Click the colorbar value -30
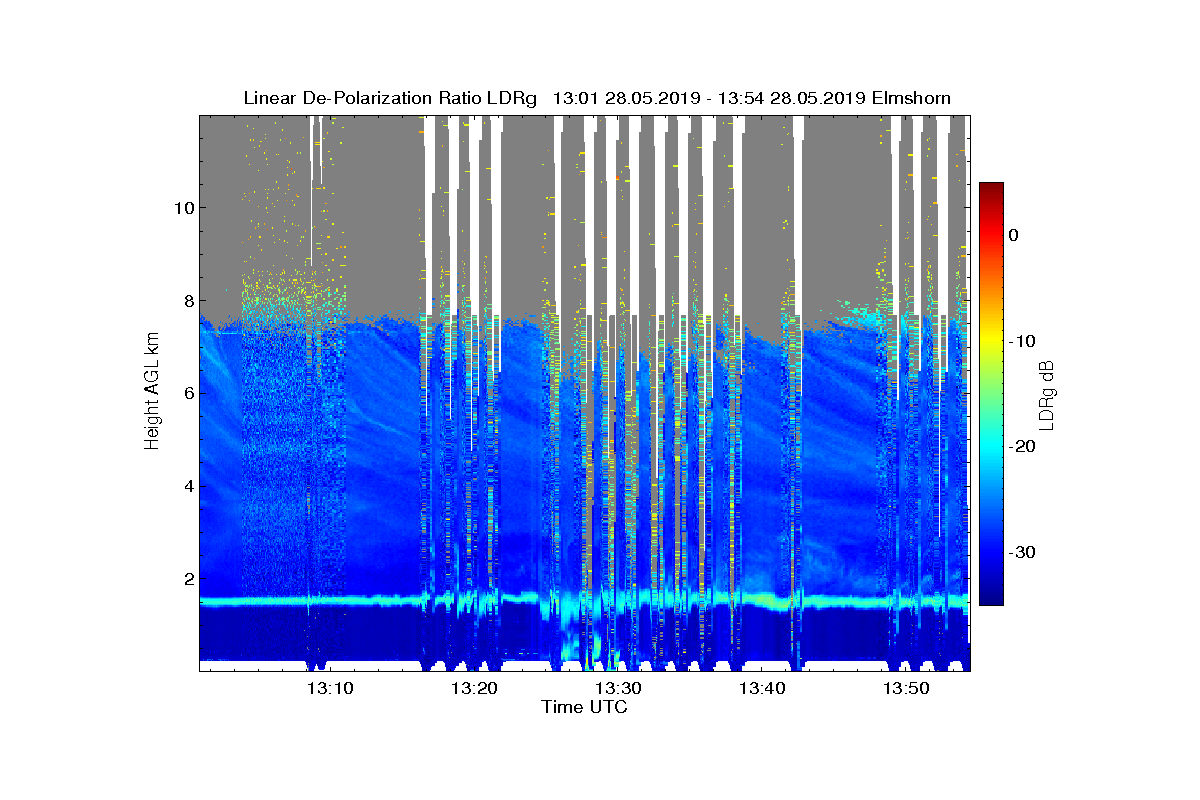Viewport: 1200px width, 800px height. [x=1020, y=553]
